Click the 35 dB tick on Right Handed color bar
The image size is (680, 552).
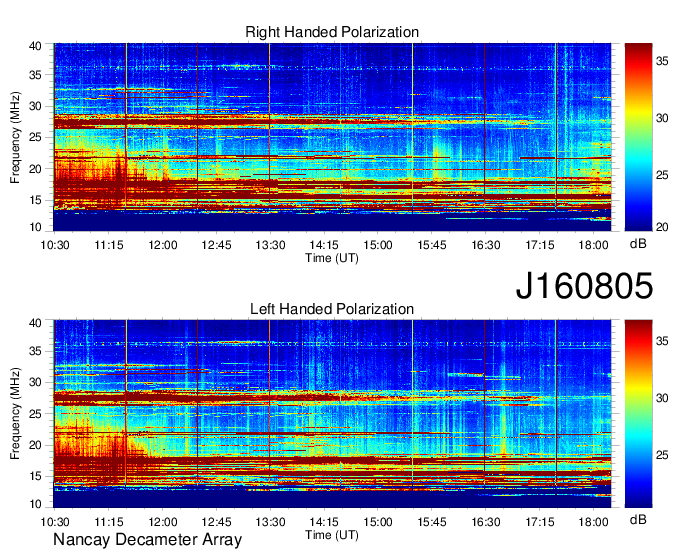click(662, 62)
